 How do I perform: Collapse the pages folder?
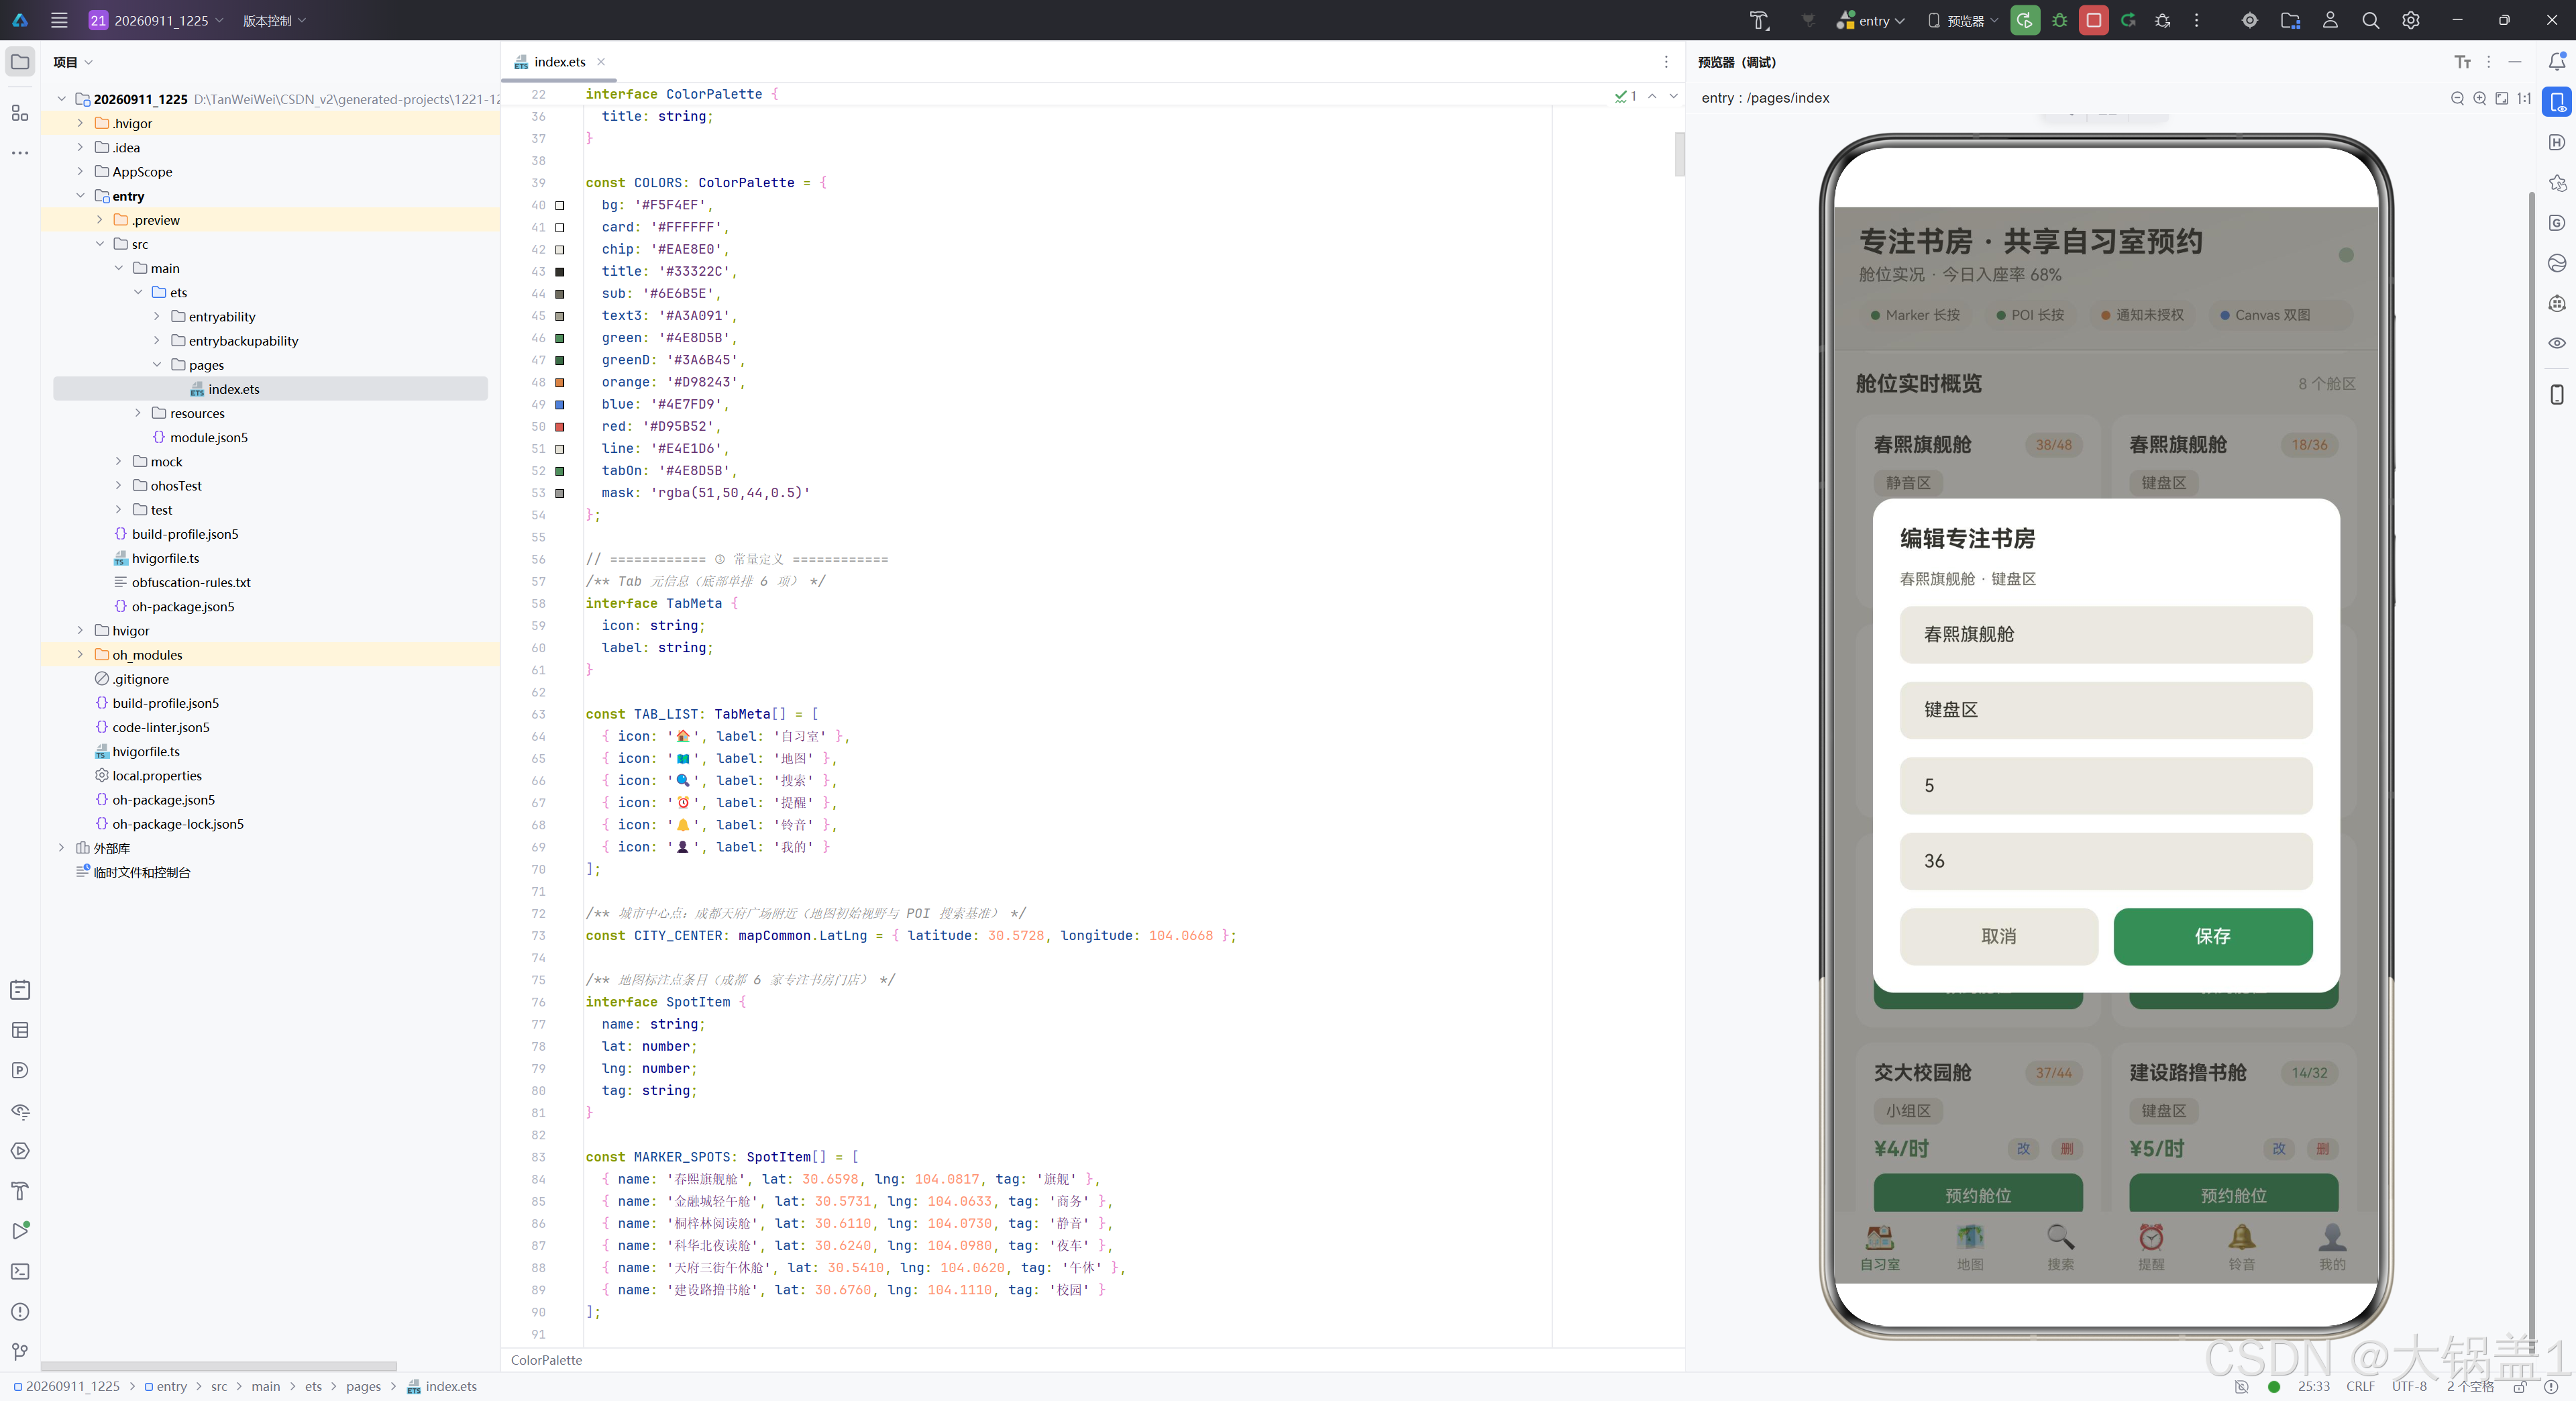tap(157, 365)
